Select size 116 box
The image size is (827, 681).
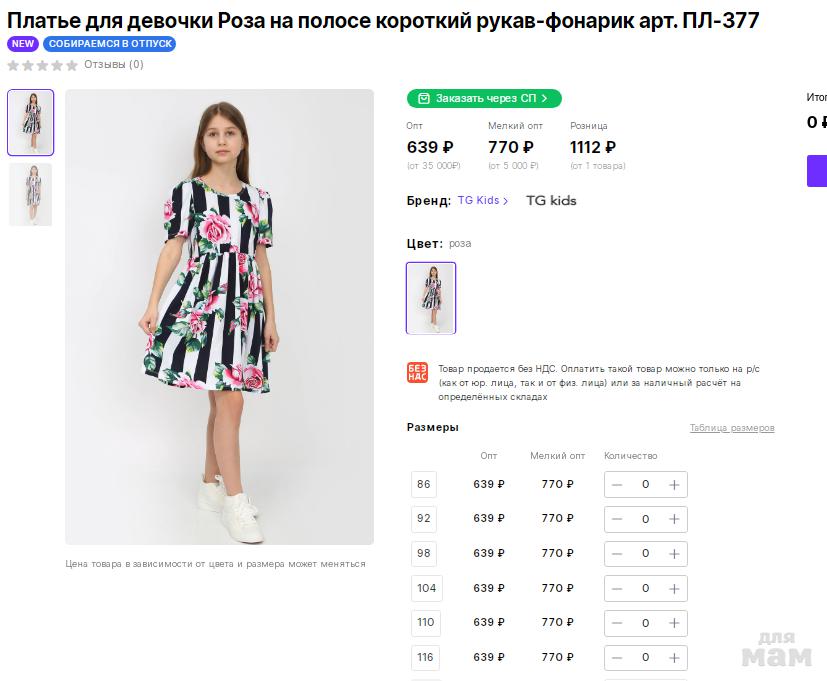(x=426, y=657)
